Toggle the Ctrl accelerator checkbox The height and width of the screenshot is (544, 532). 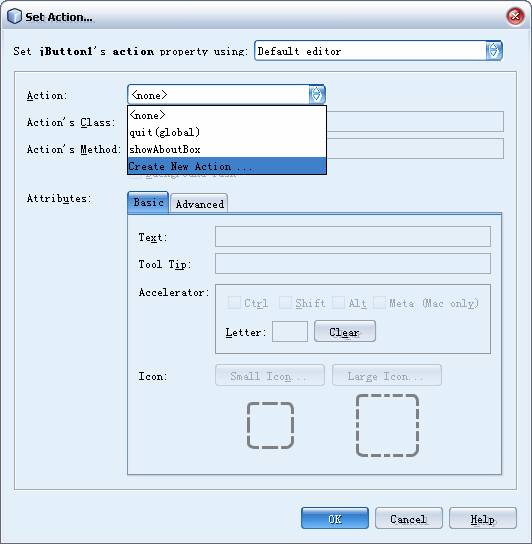click(234, 303)
